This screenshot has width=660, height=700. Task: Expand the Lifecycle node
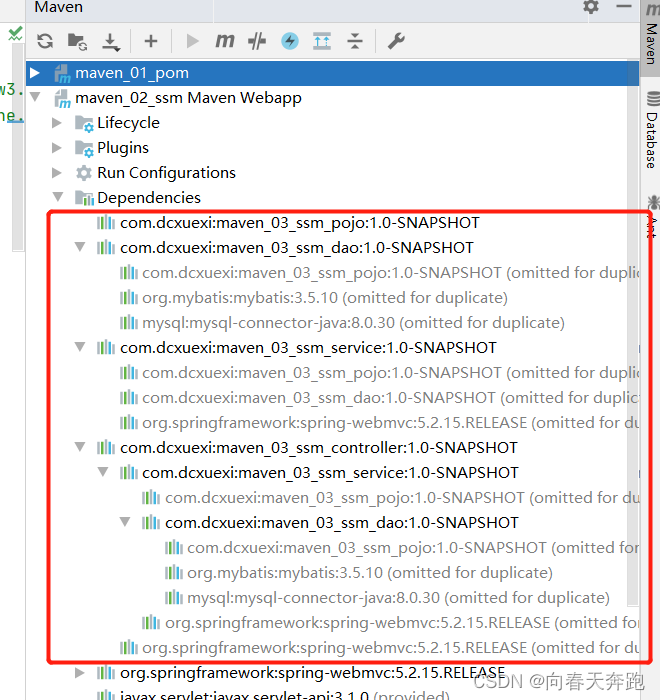coord(57,122)
